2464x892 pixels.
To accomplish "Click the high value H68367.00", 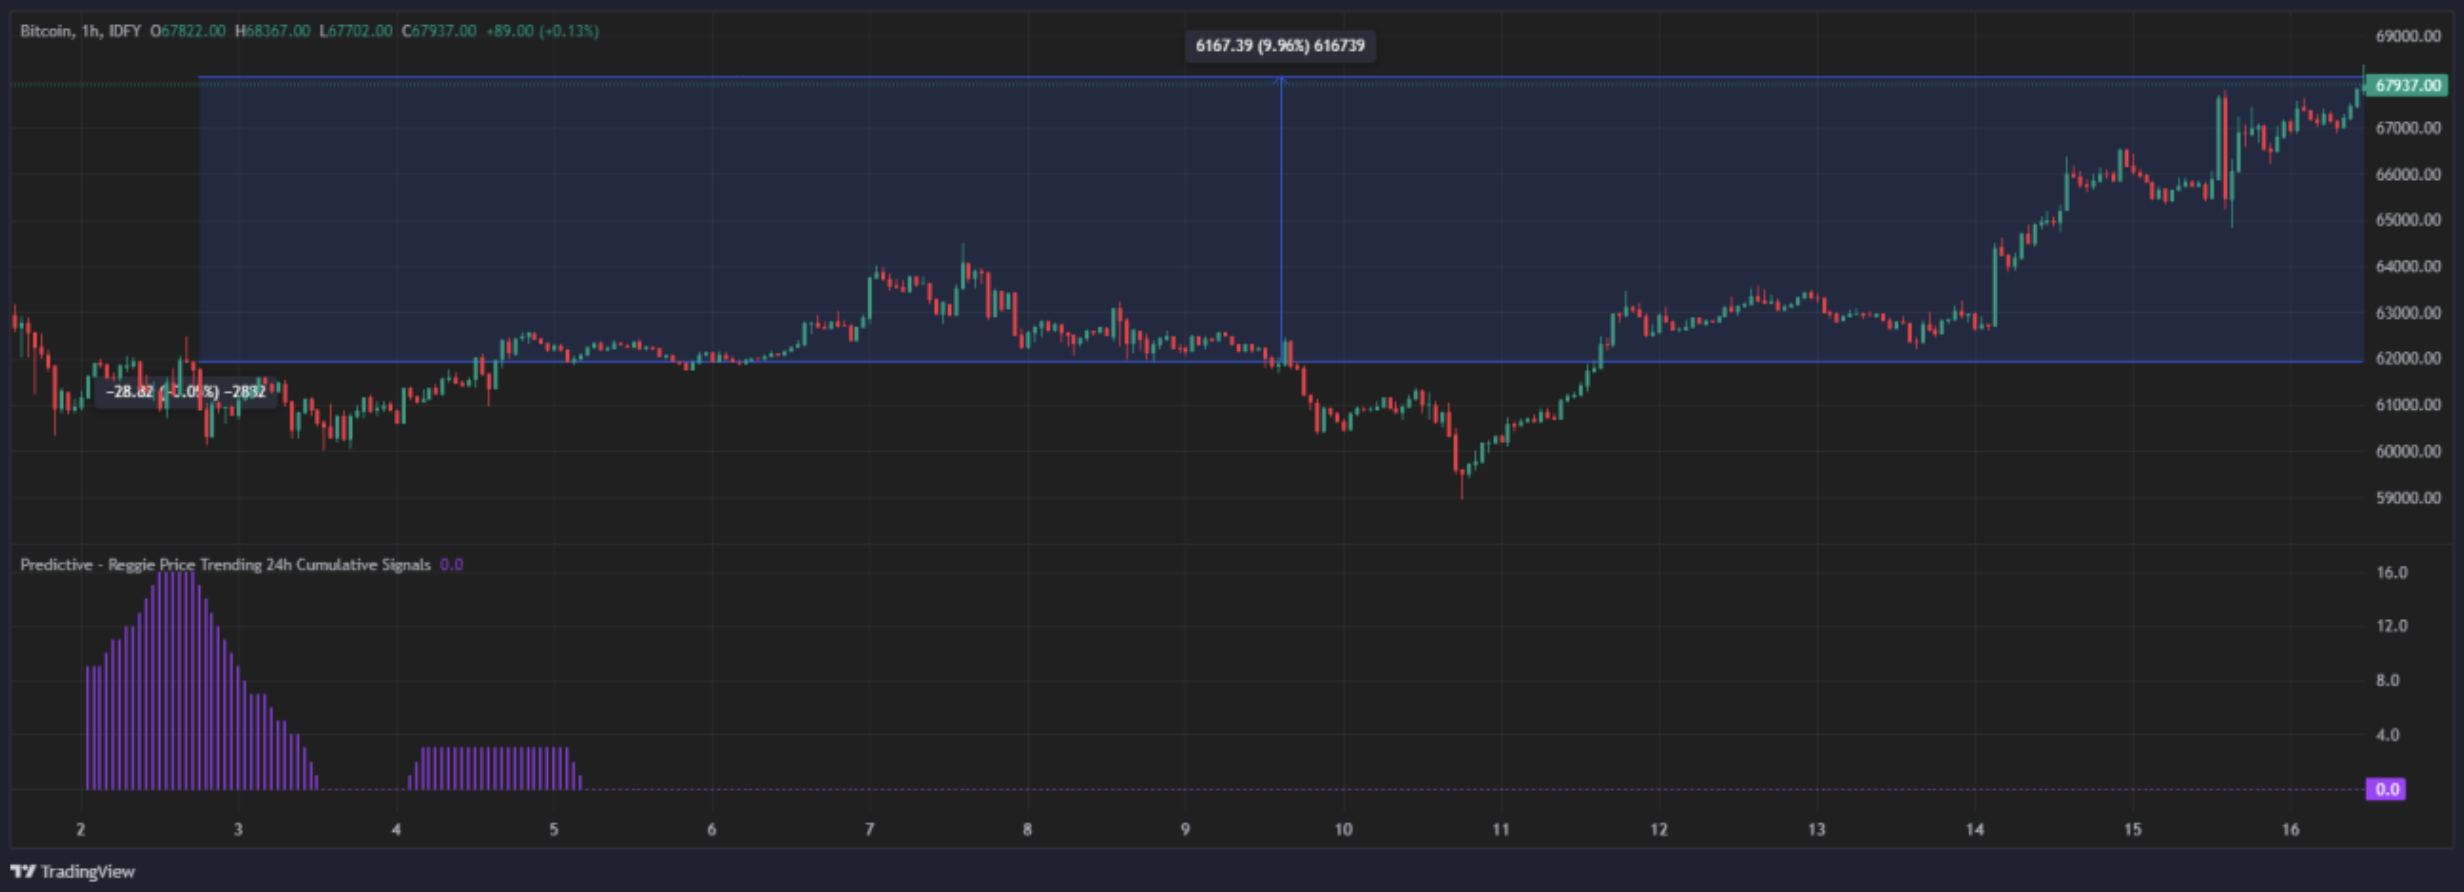I will 272,31.
